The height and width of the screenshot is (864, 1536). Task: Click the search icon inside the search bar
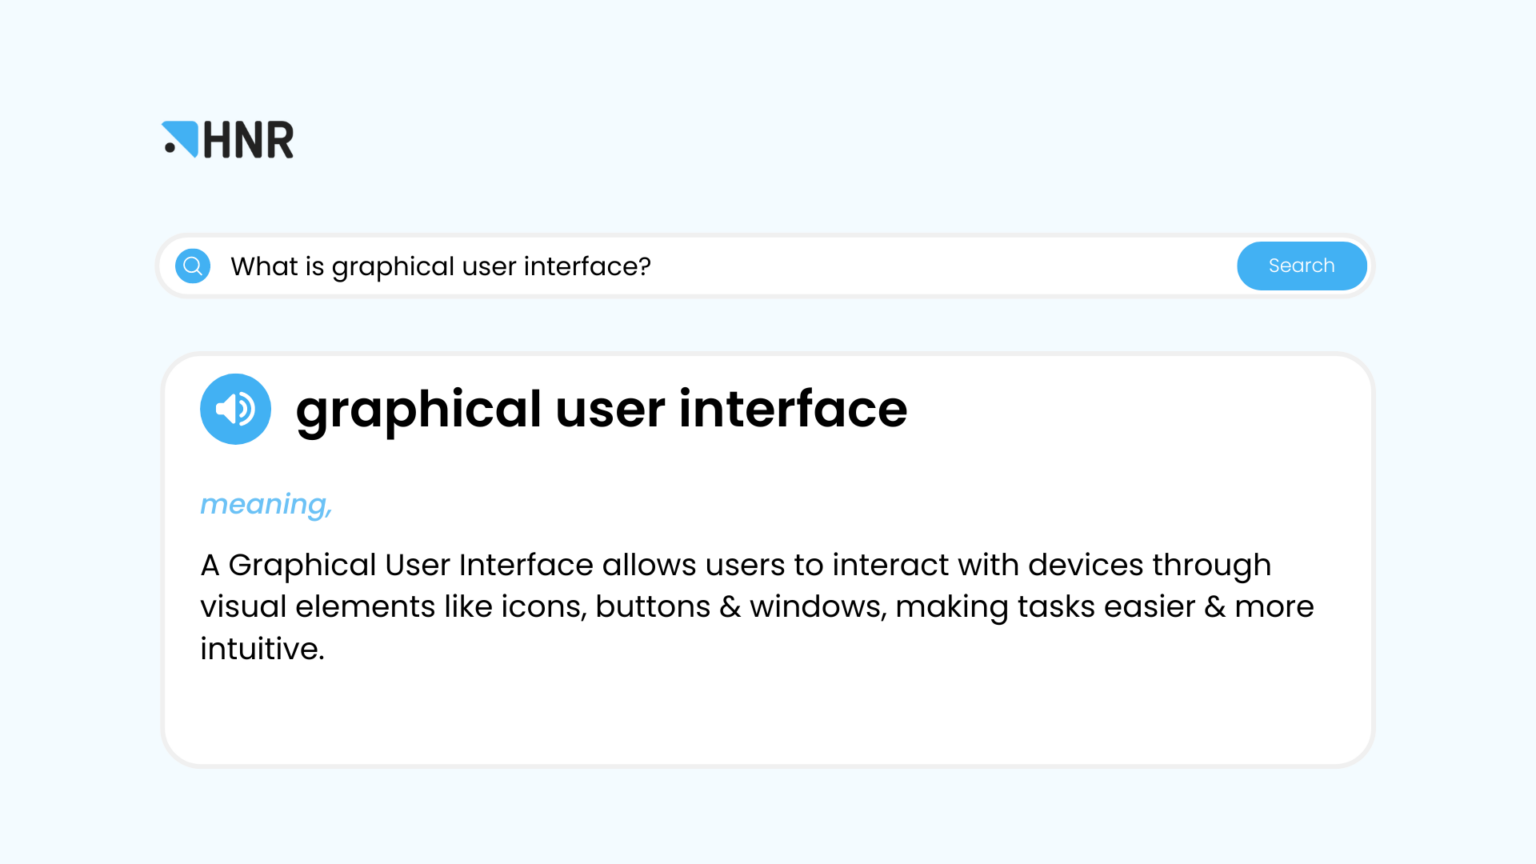tap(192, 266)
